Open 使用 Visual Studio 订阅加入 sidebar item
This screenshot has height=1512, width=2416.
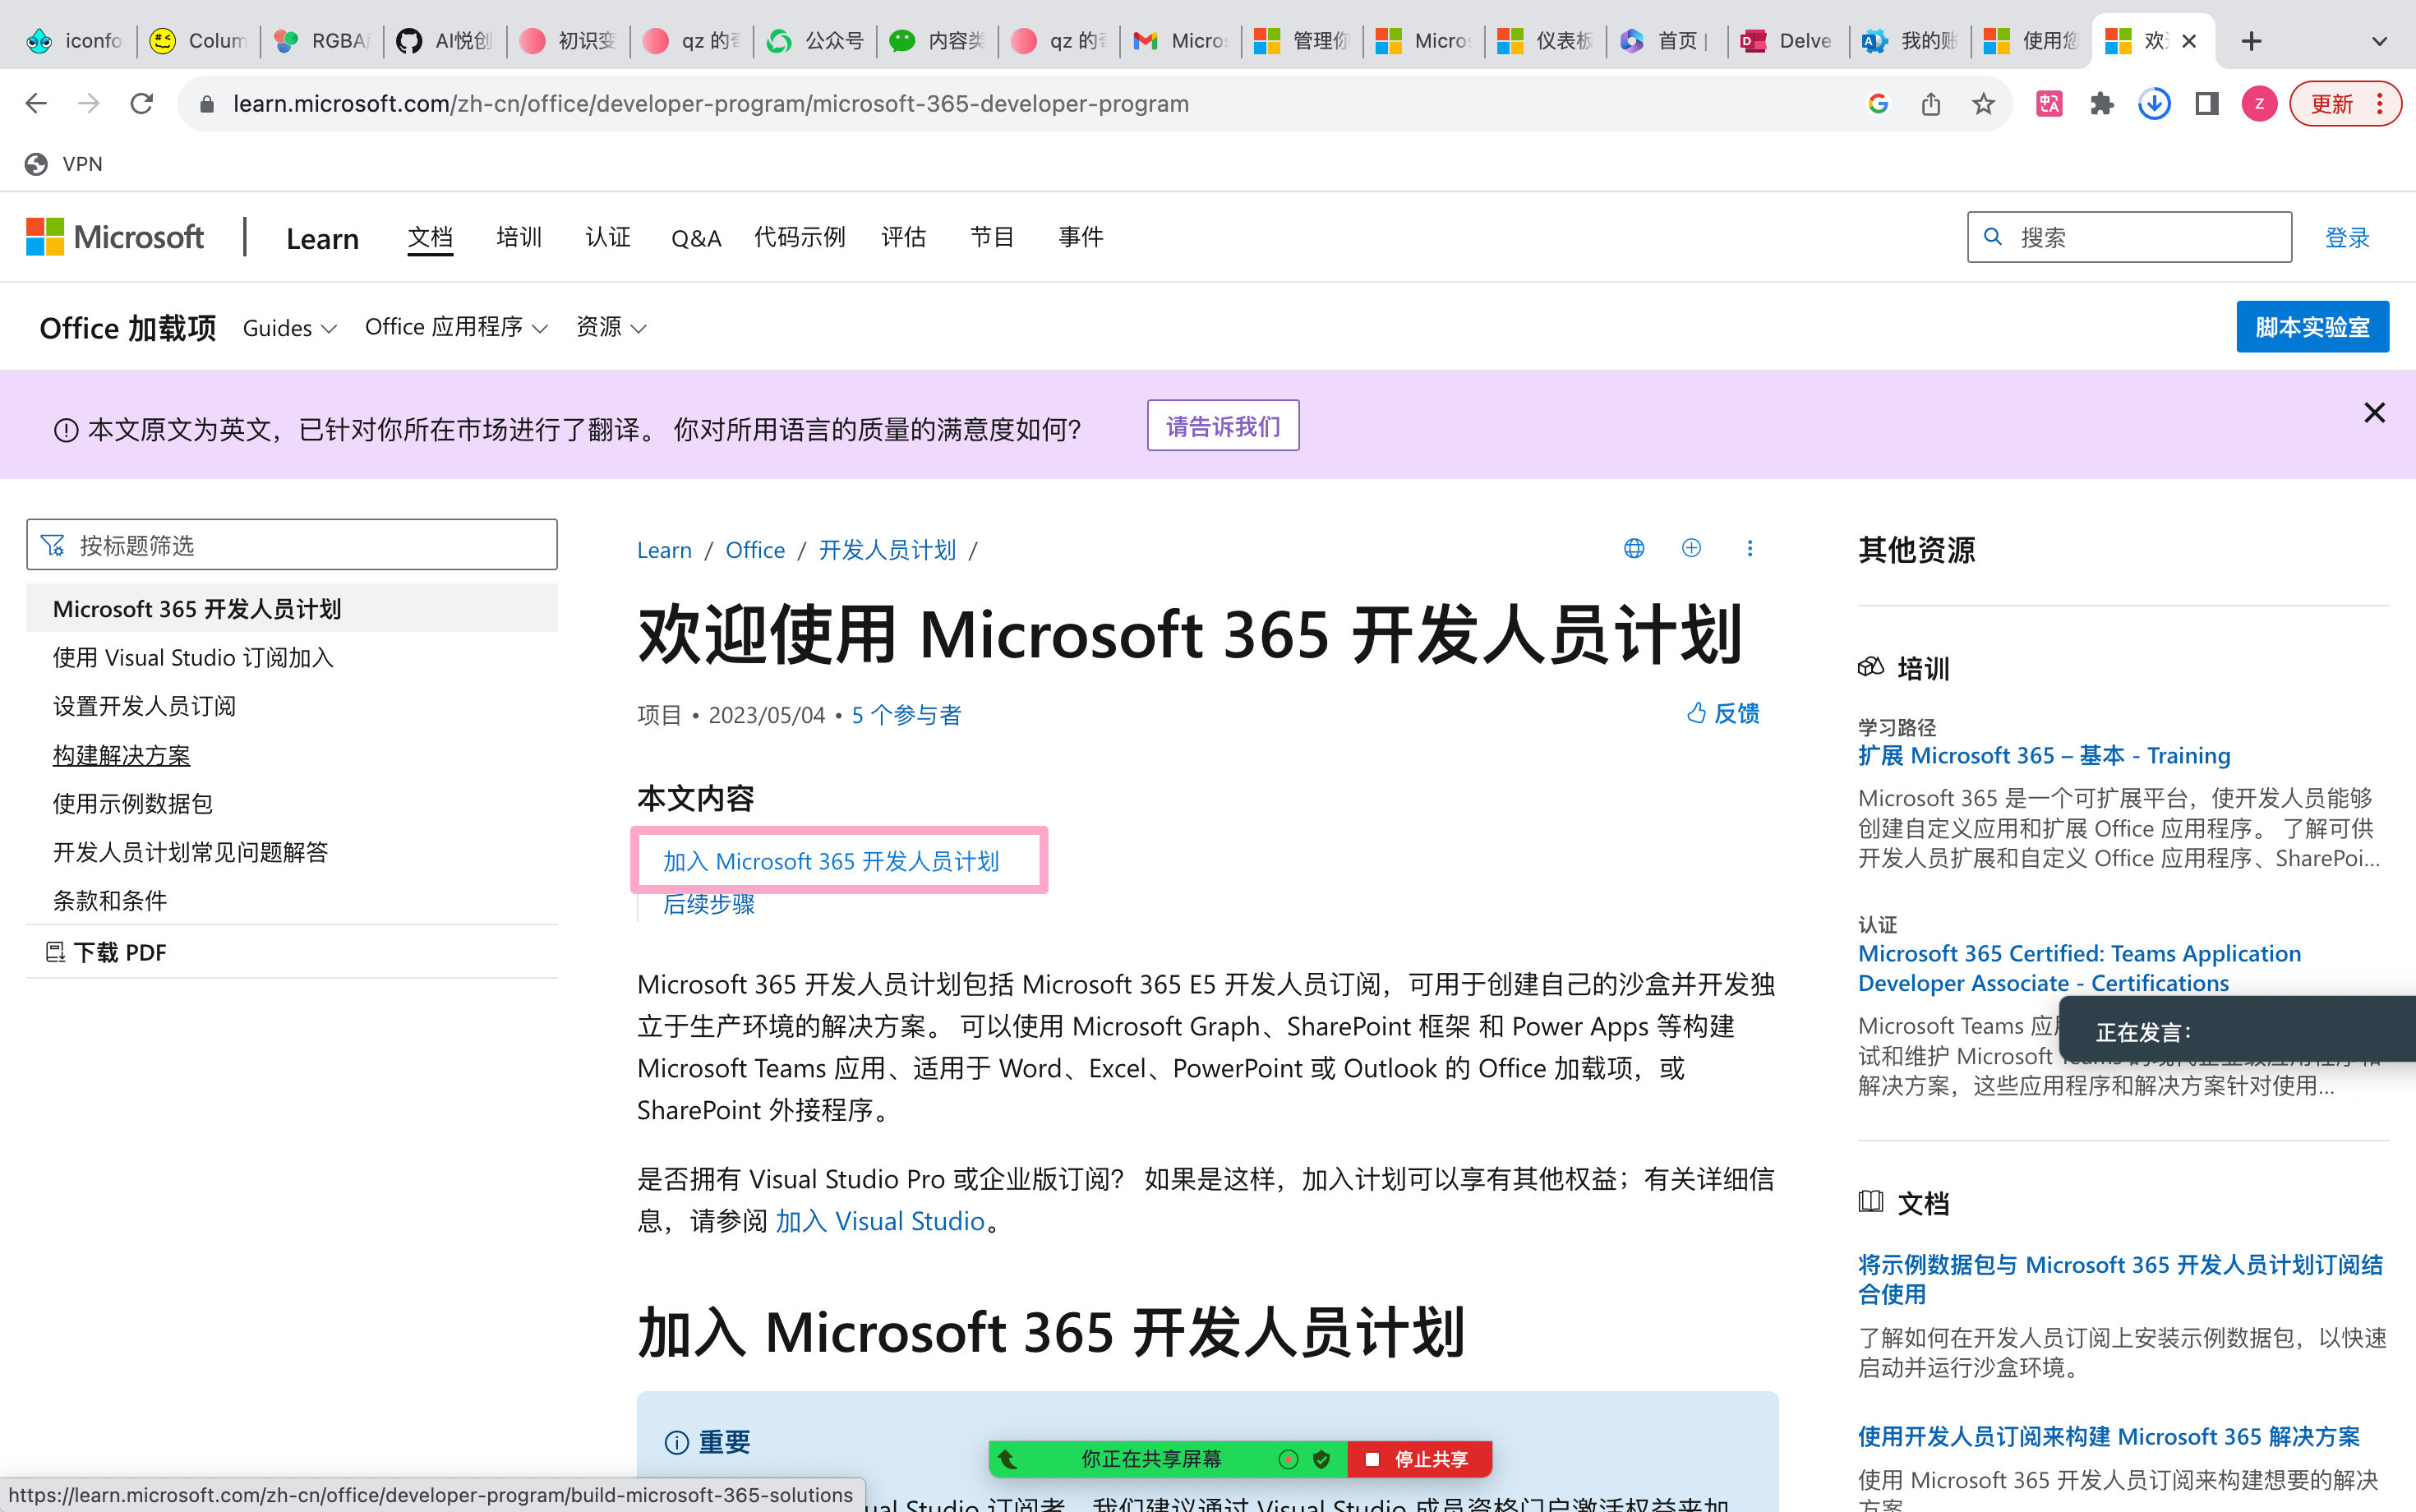tap(193, 658)
